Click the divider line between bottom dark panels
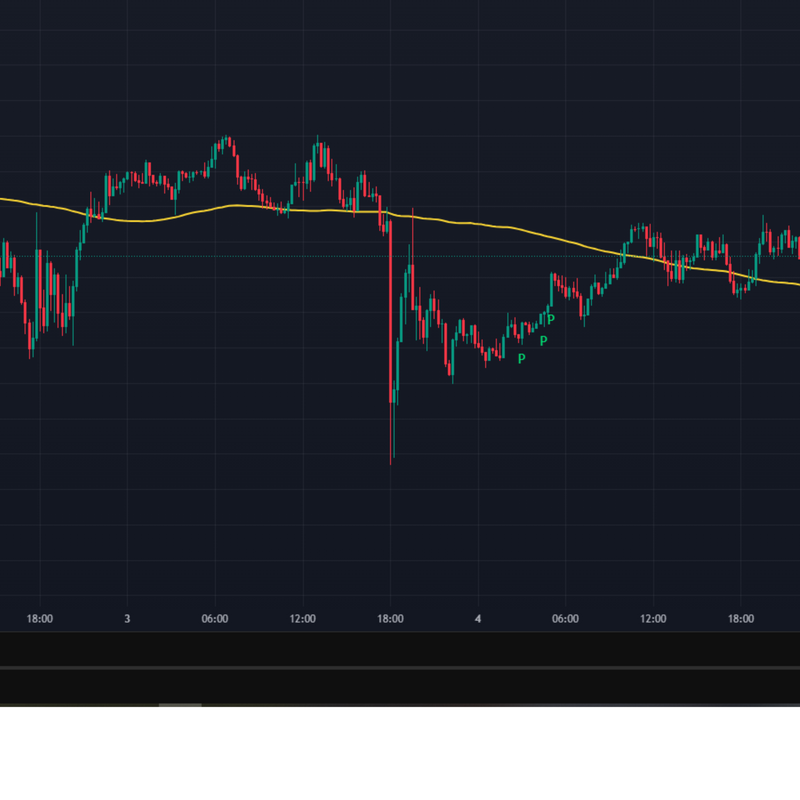Screen dimensions: 800x800 400,667
